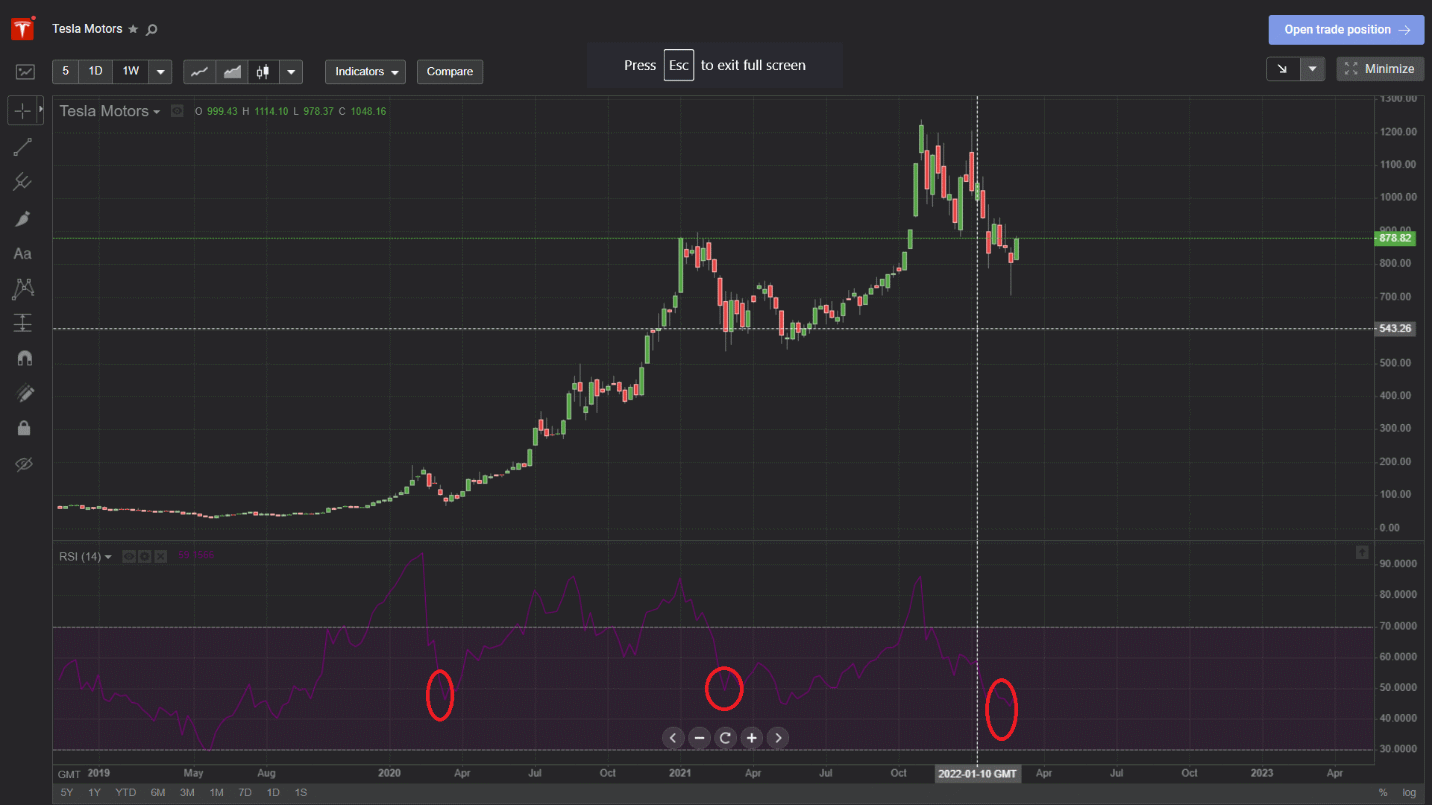
Task: Open the interval dropdown arrow
Action: (160, 71)
